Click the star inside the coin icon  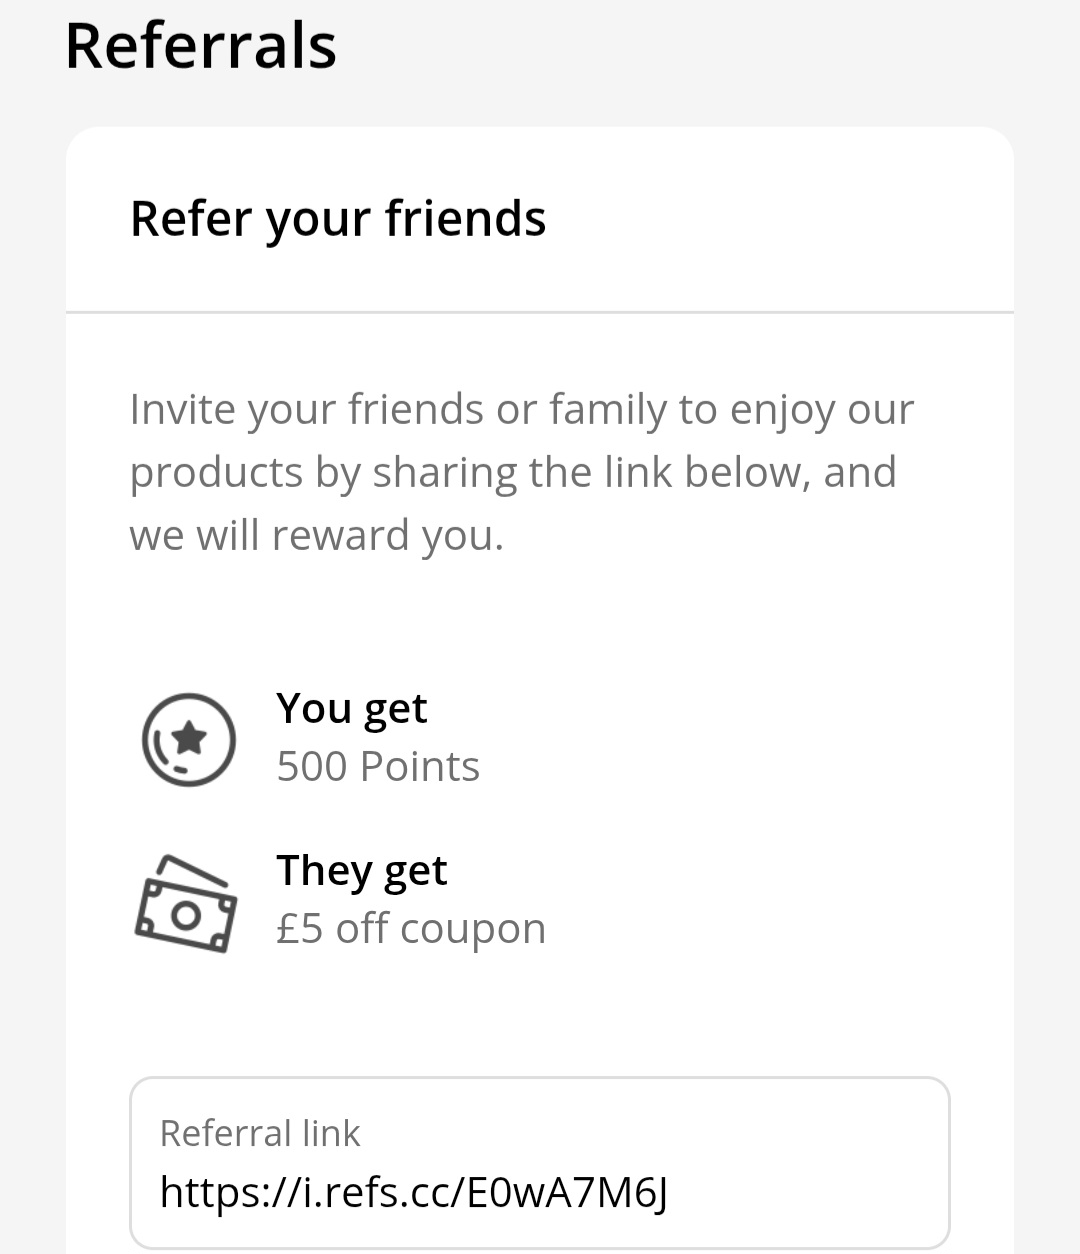click(x=190, y=738)
